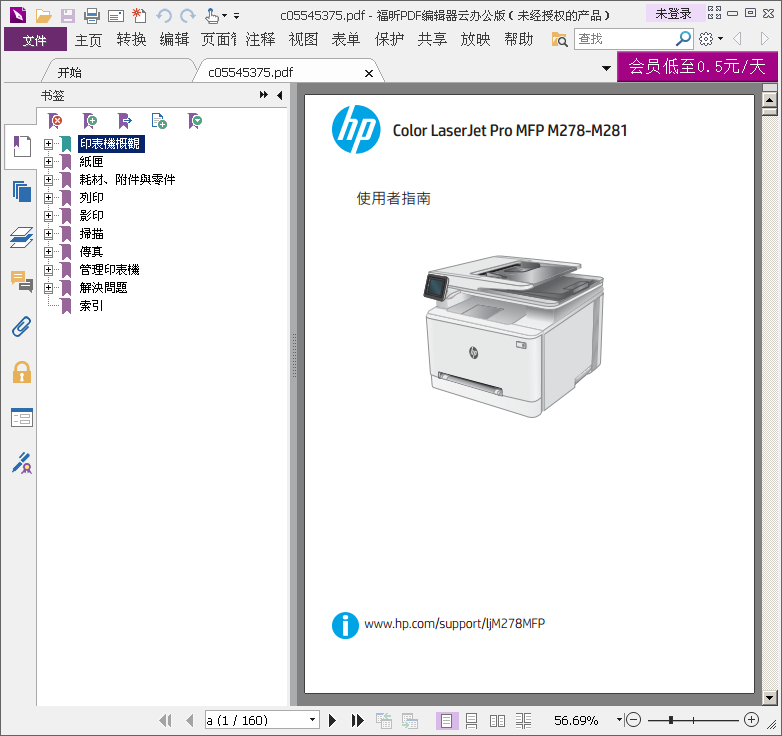The image size is (782, 736).
Task: Zoom out with the minus button
Action: click(x=633, y=720)
